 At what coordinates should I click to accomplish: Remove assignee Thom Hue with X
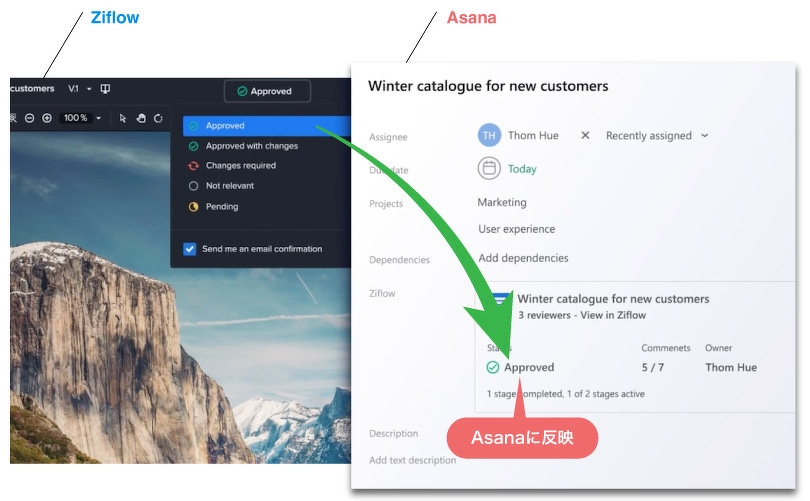tap(585, 135)
